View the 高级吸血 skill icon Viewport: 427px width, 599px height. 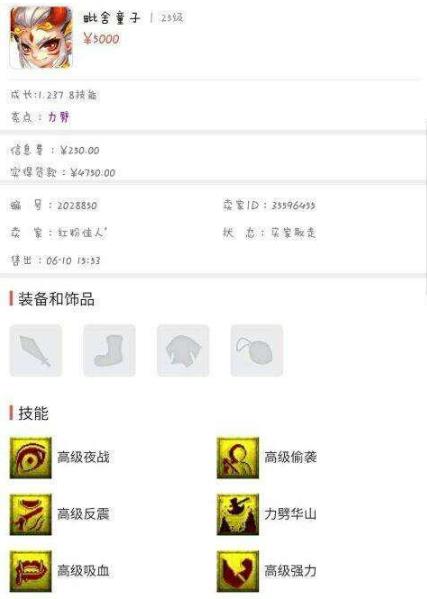(x=31, y=571)
